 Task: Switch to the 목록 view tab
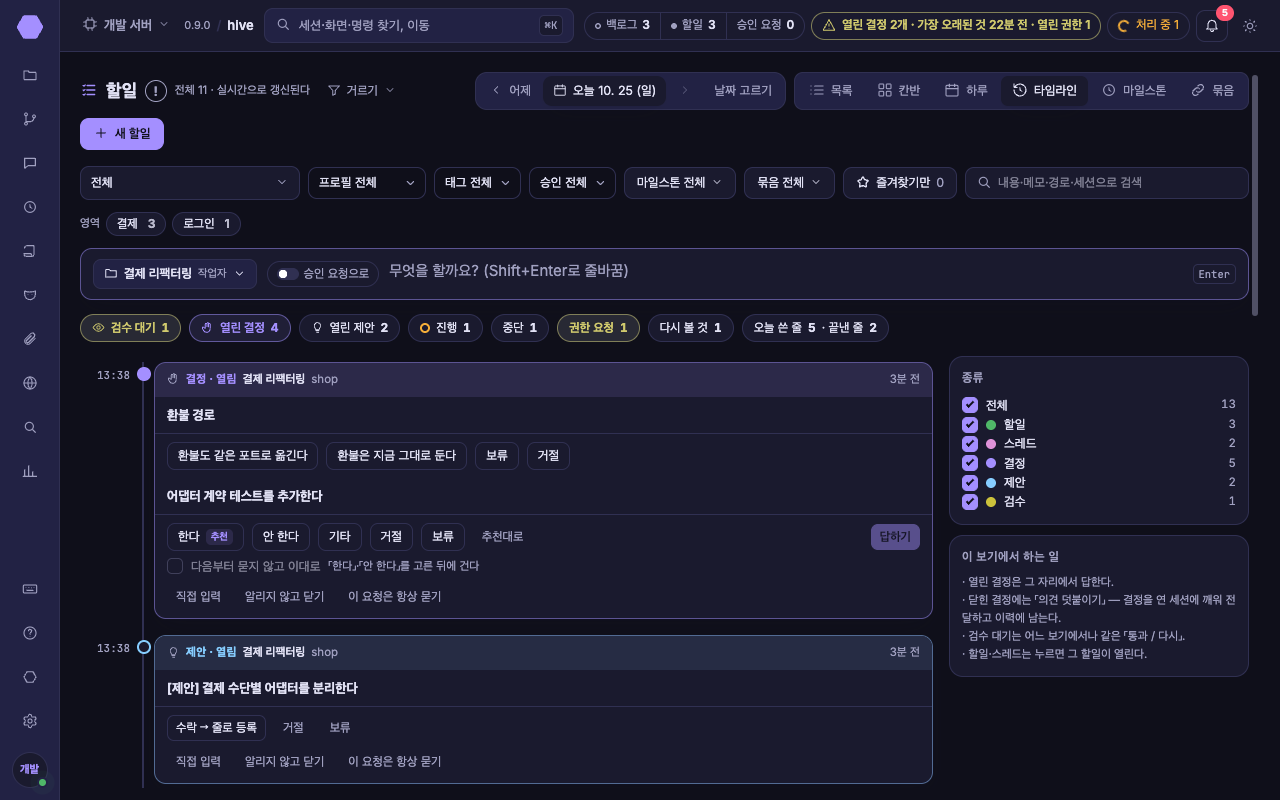point(831,90)
